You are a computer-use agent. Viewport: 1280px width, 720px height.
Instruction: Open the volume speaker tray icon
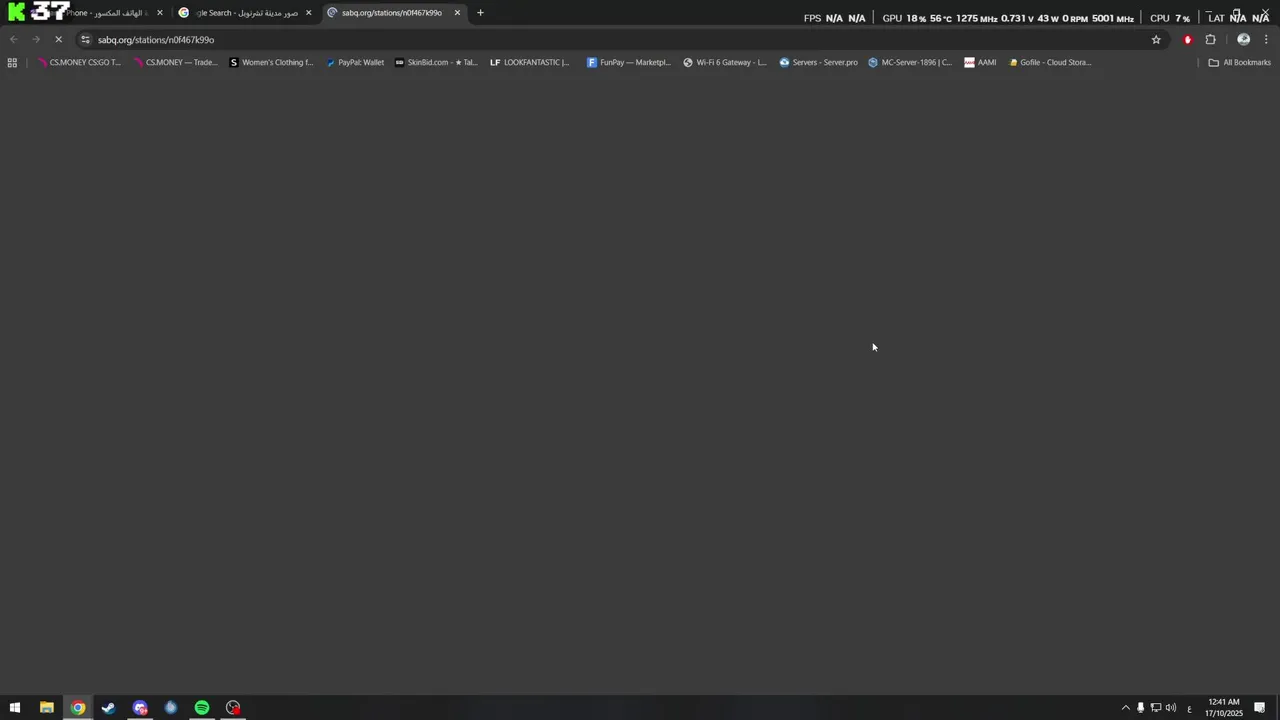click(x=1171, y=708)
